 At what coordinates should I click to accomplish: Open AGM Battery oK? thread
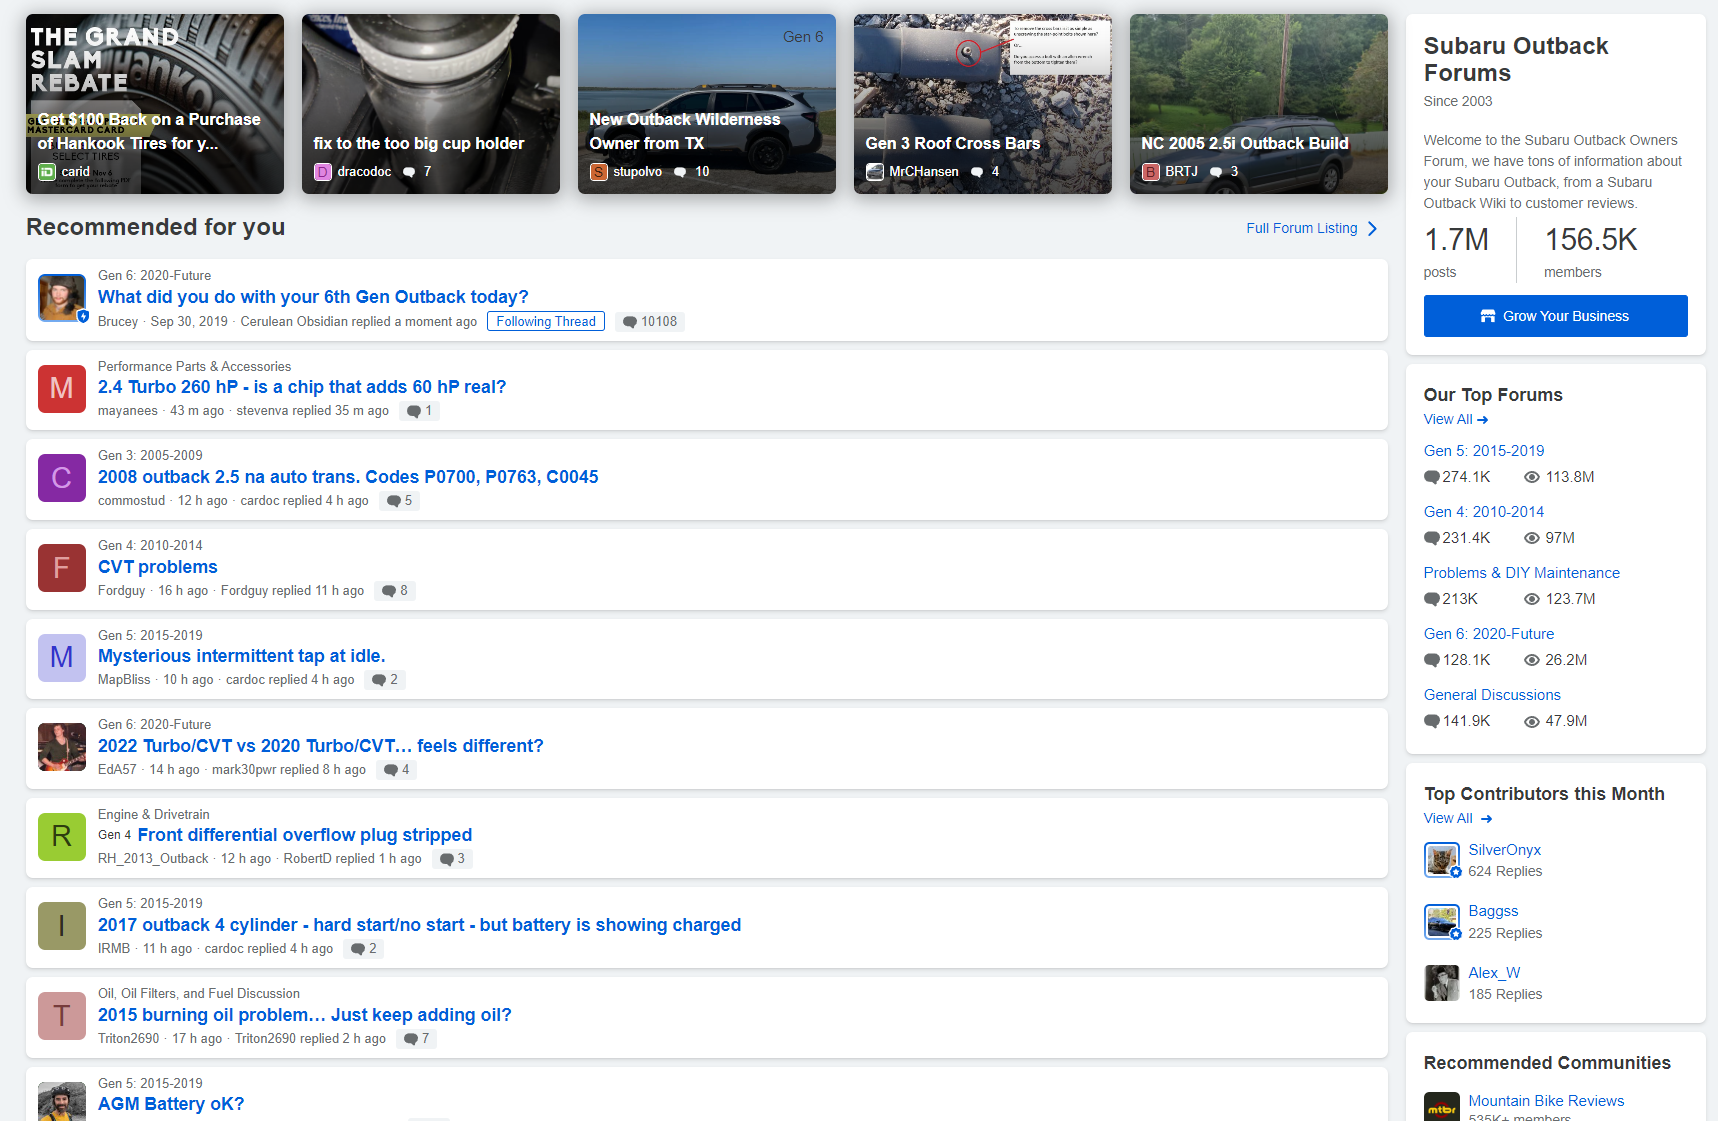point(170,1104)
